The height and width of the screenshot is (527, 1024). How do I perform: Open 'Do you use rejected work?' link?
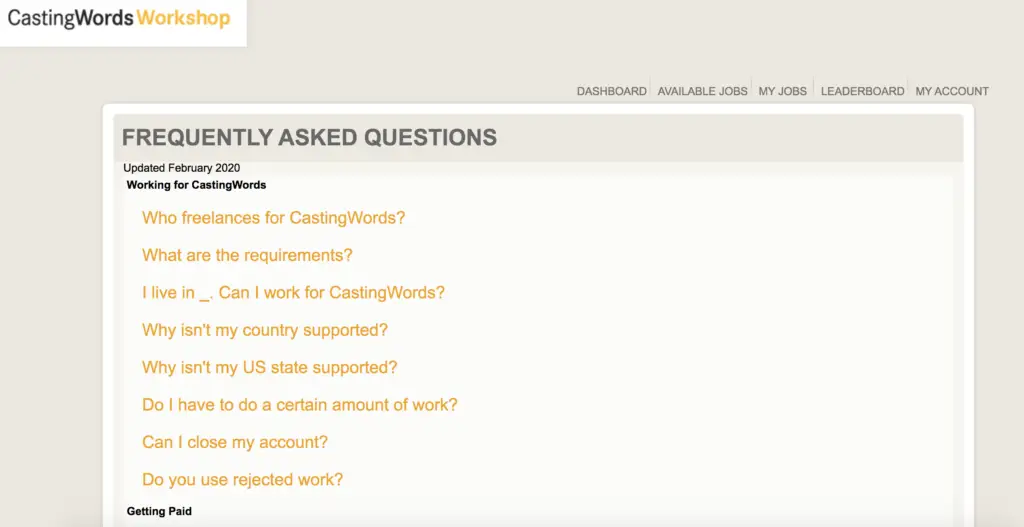click(242, 479)
